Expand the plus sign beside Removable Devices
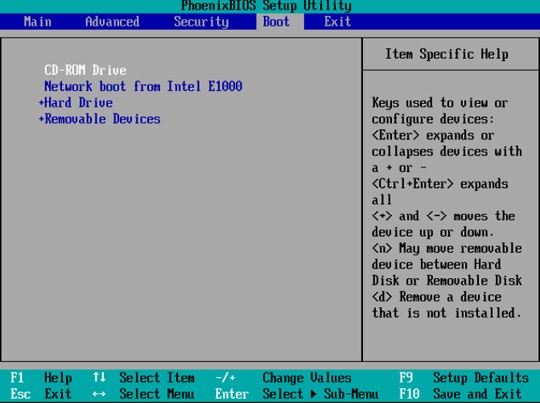The height and width of the screenshot is (403, 540). click(x=41, y=118)
